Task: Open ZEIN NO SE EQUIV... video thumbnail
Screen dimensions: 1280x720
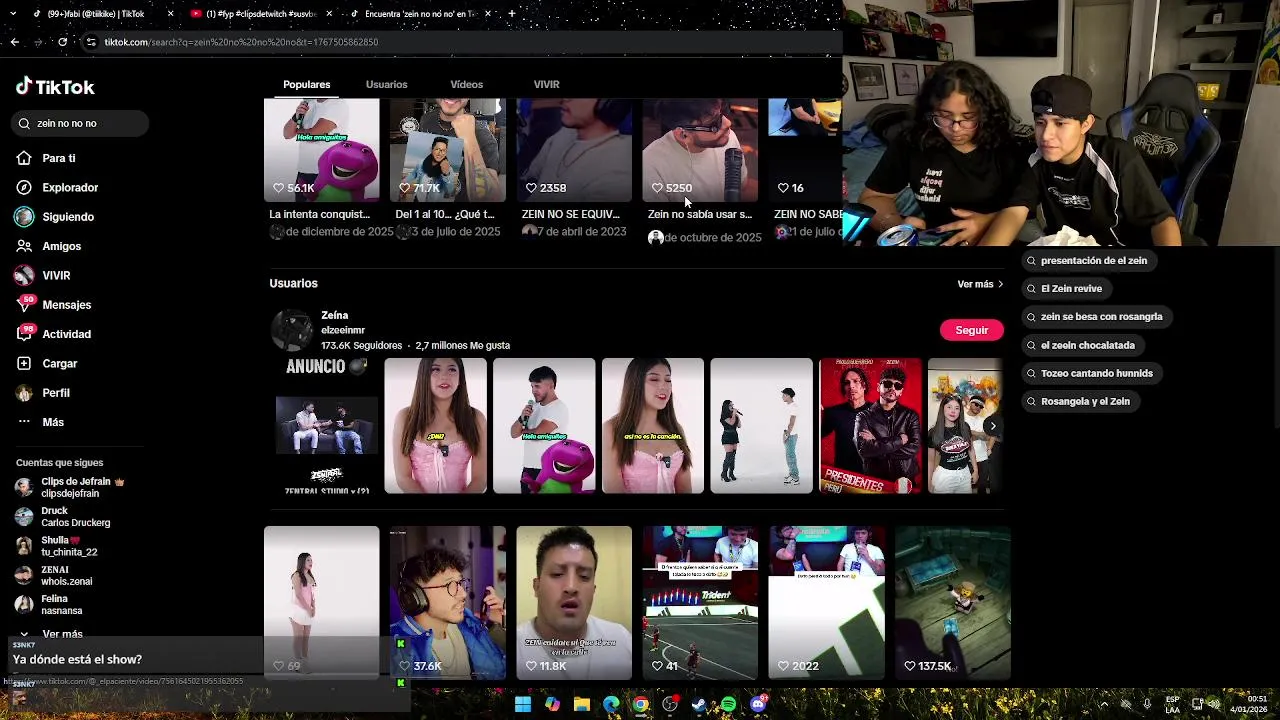Action: click(x=574, y=149)
